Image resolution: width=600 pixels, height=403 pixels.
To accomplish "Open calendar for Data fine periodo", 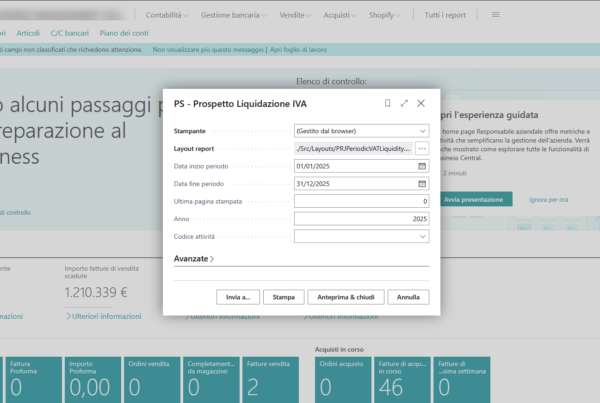I will coord(422,184).
